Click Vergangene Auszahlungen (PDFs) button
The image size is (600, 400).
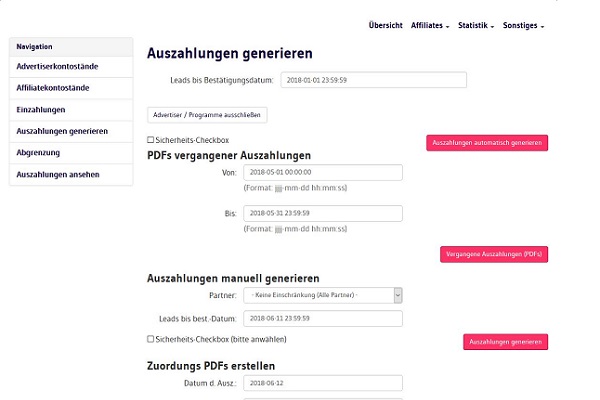[494, 254]
